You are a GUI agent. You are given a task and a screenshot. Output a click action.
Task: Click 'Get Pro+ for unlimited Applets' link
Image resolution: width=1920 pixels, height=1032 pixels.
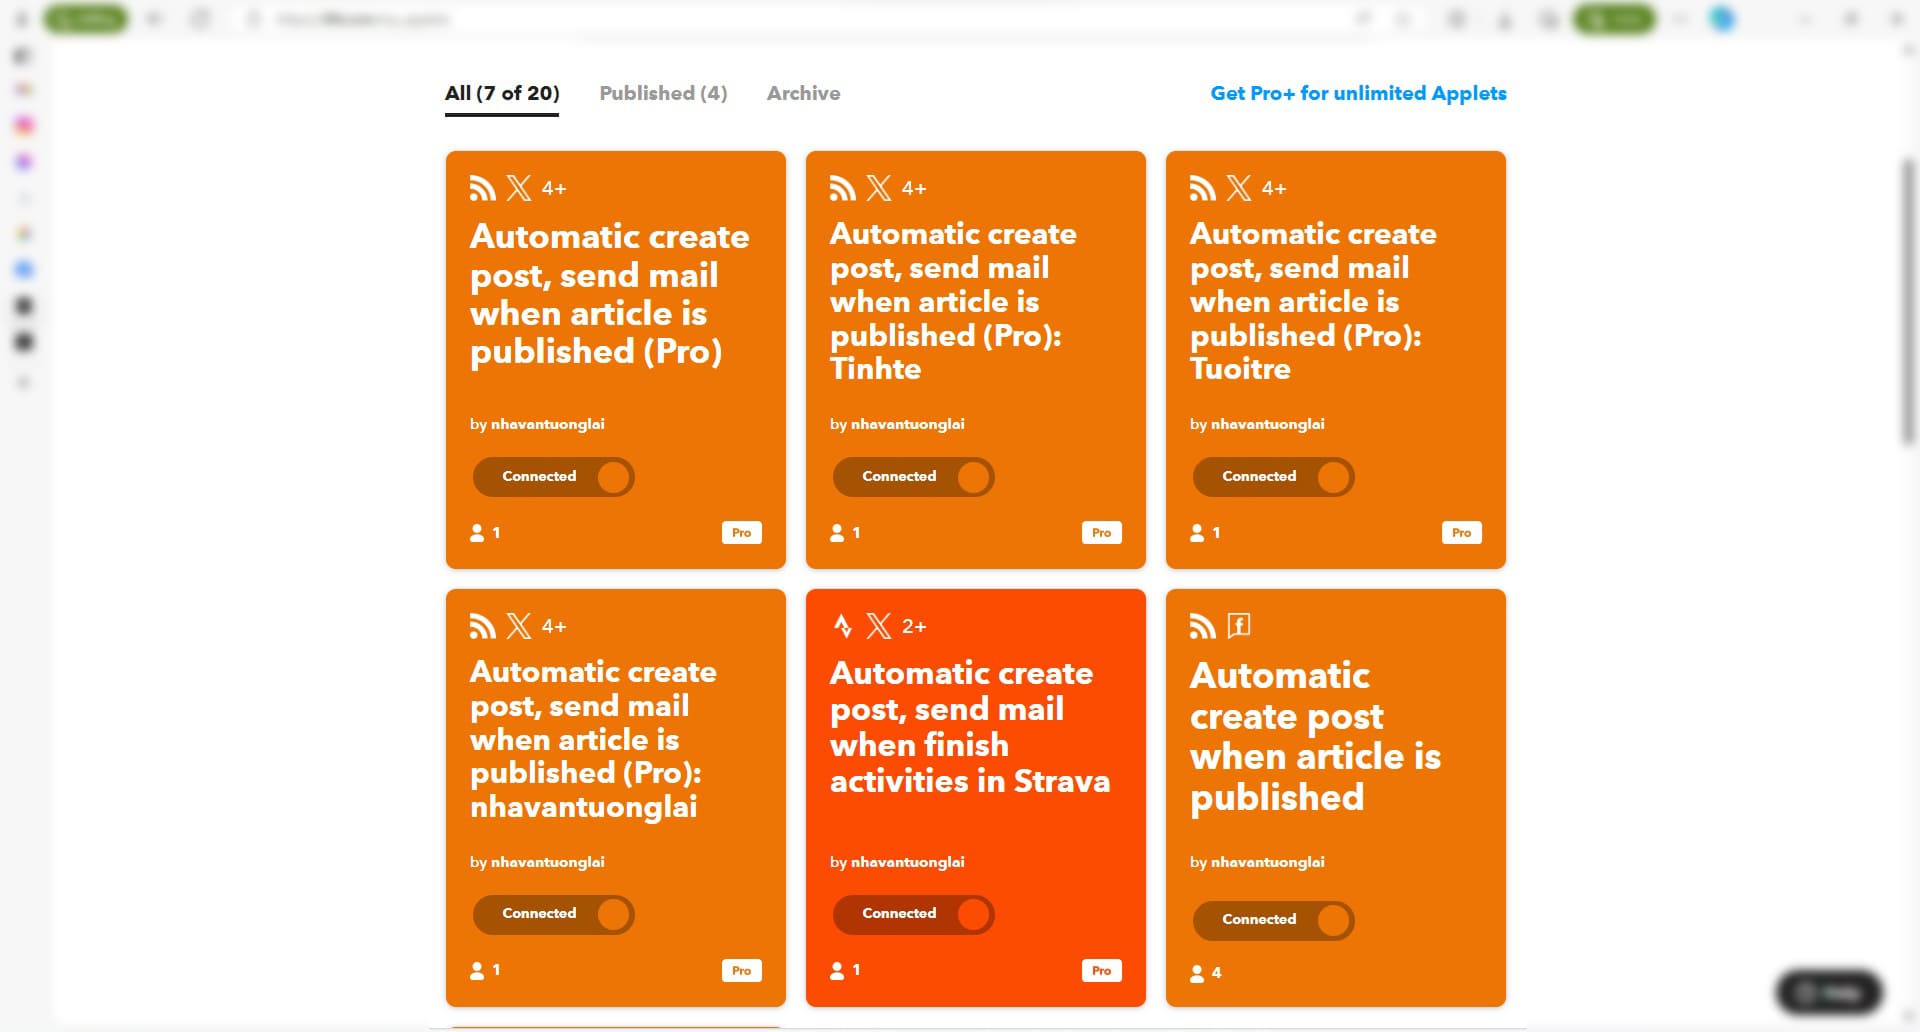click(x=1358, y=93)
